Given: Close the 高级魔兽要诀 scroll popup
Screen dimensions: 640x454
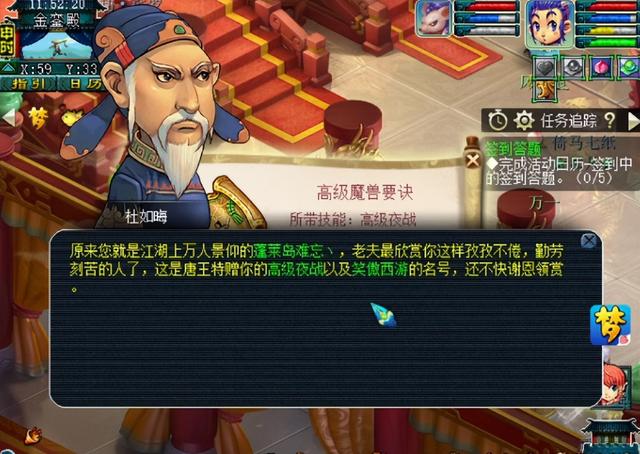Looking at the screenshot, I should 473,160.
